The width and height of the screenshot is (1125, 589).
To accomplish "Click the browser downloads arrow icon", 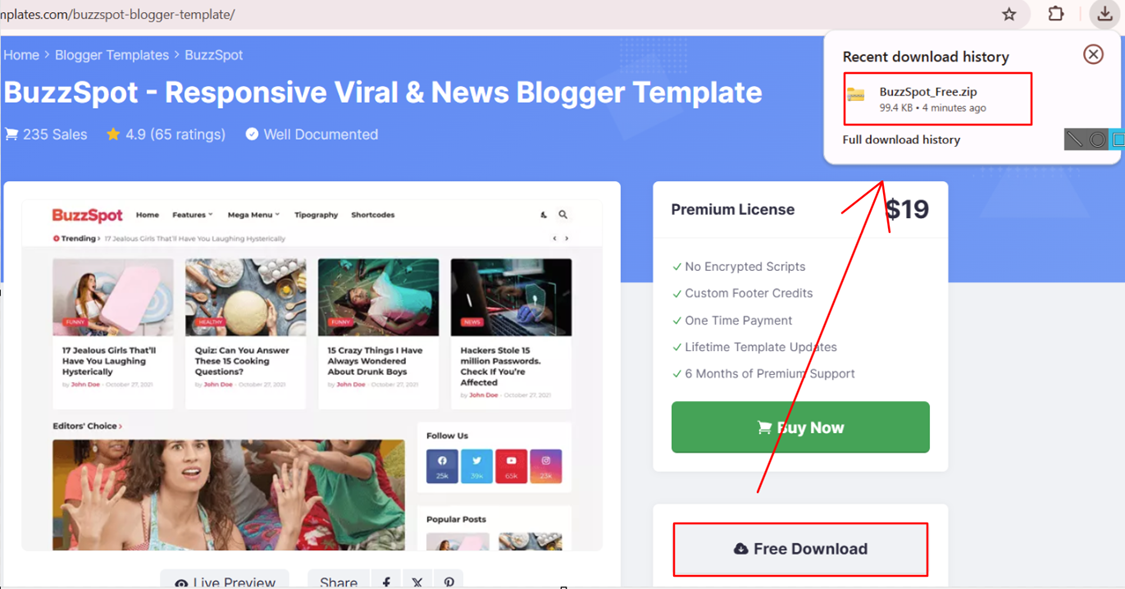I will pos(1105,14).
